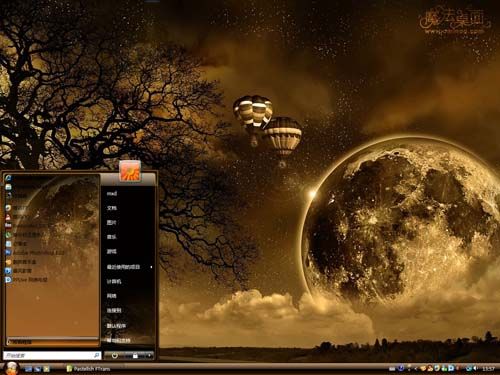Open 默认程序 (Default Programs)
Screen dimensions: 500x375
click(116, 326)
